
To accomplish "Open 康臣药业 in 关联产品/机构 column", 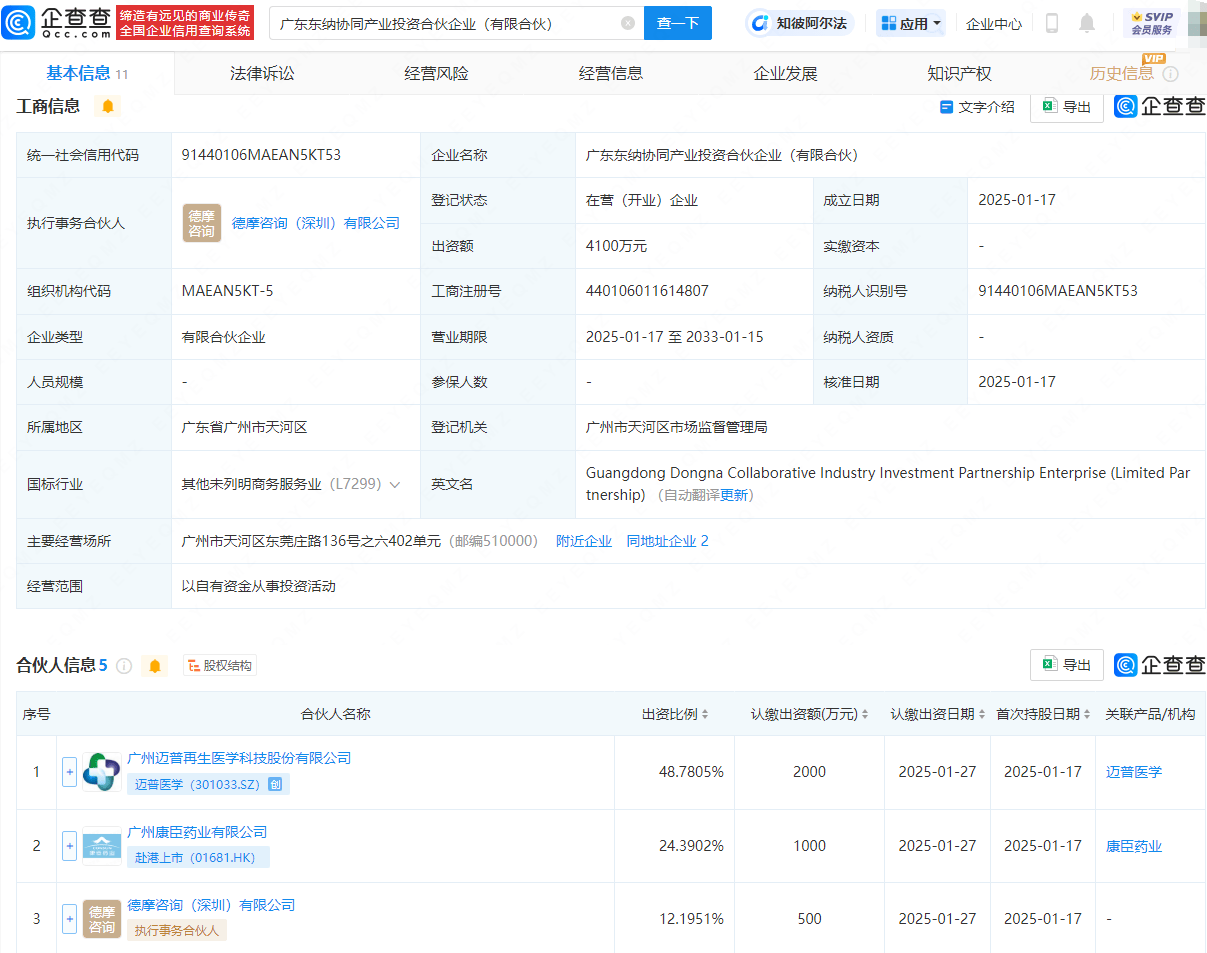I will coord(1134,846).
